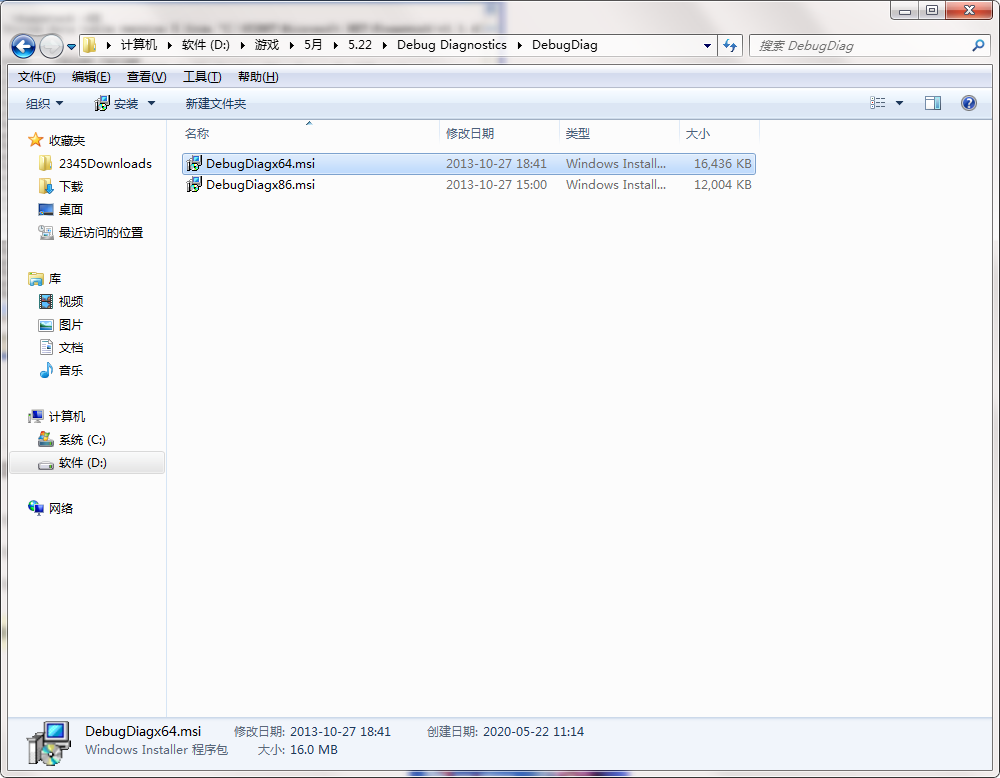Viewport: 1000px width, 778px height.
Task: Sort by the 大小 column header
Action: pyautogui.click(x=697, y=133)
